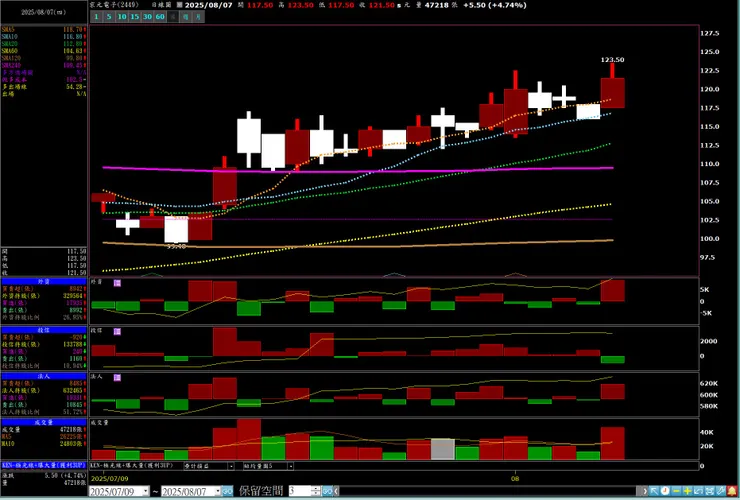Click the small icon before the date 2025/08/07 in header
The image size is (740, 500).
[x=179, y=5]
